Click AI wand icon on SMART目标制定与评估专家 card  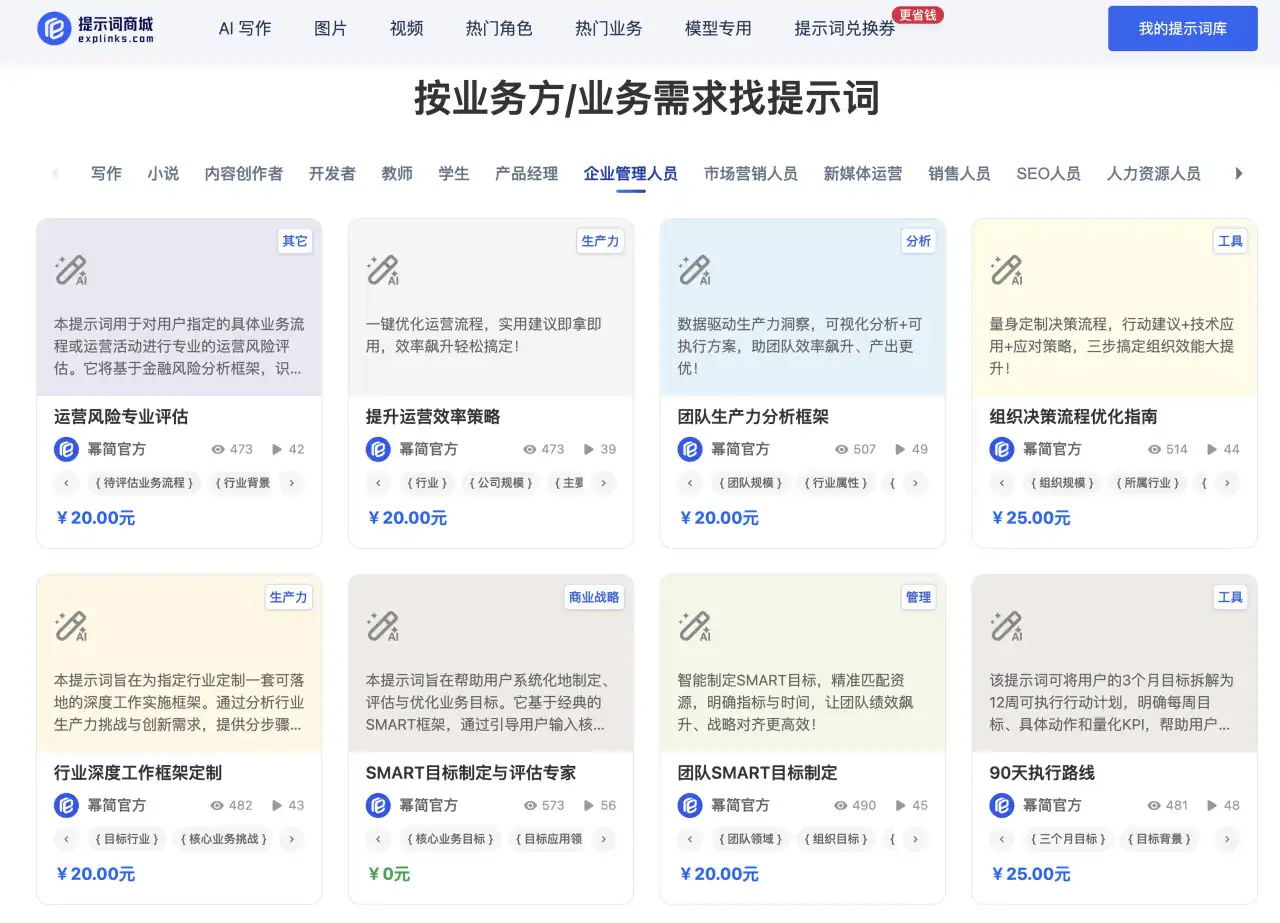383,626
